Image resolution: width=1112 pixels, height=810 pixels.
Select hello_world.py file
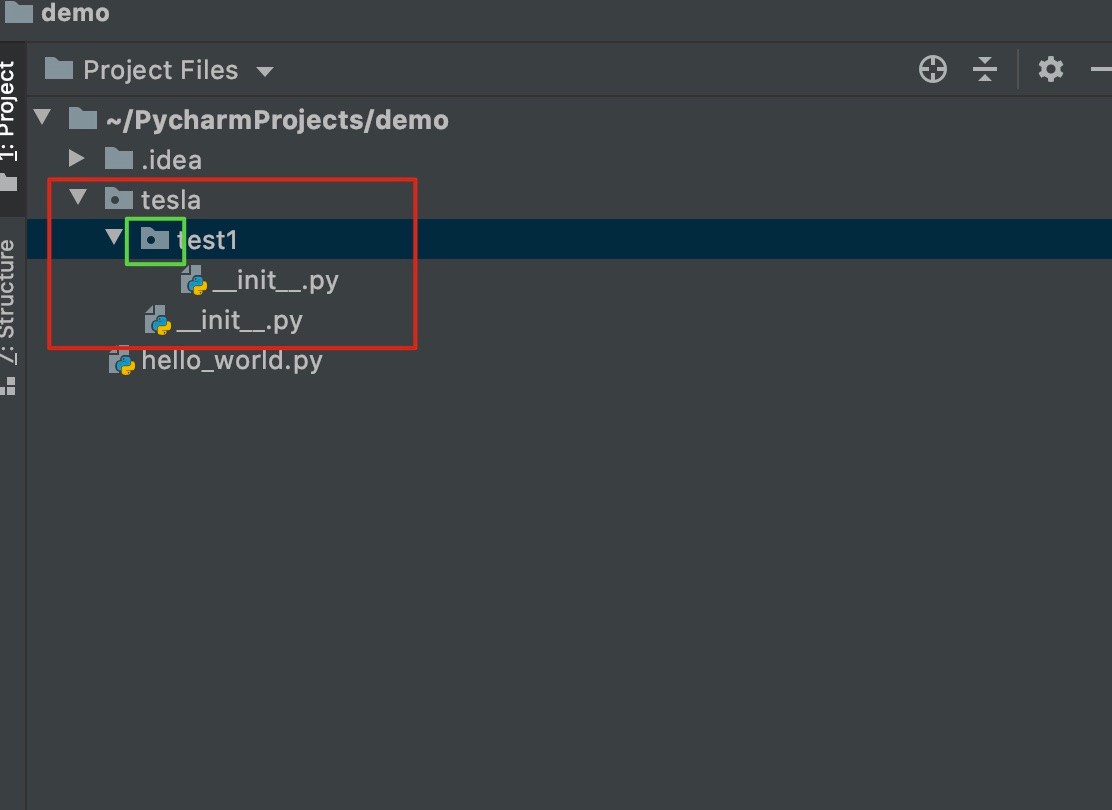232,360
